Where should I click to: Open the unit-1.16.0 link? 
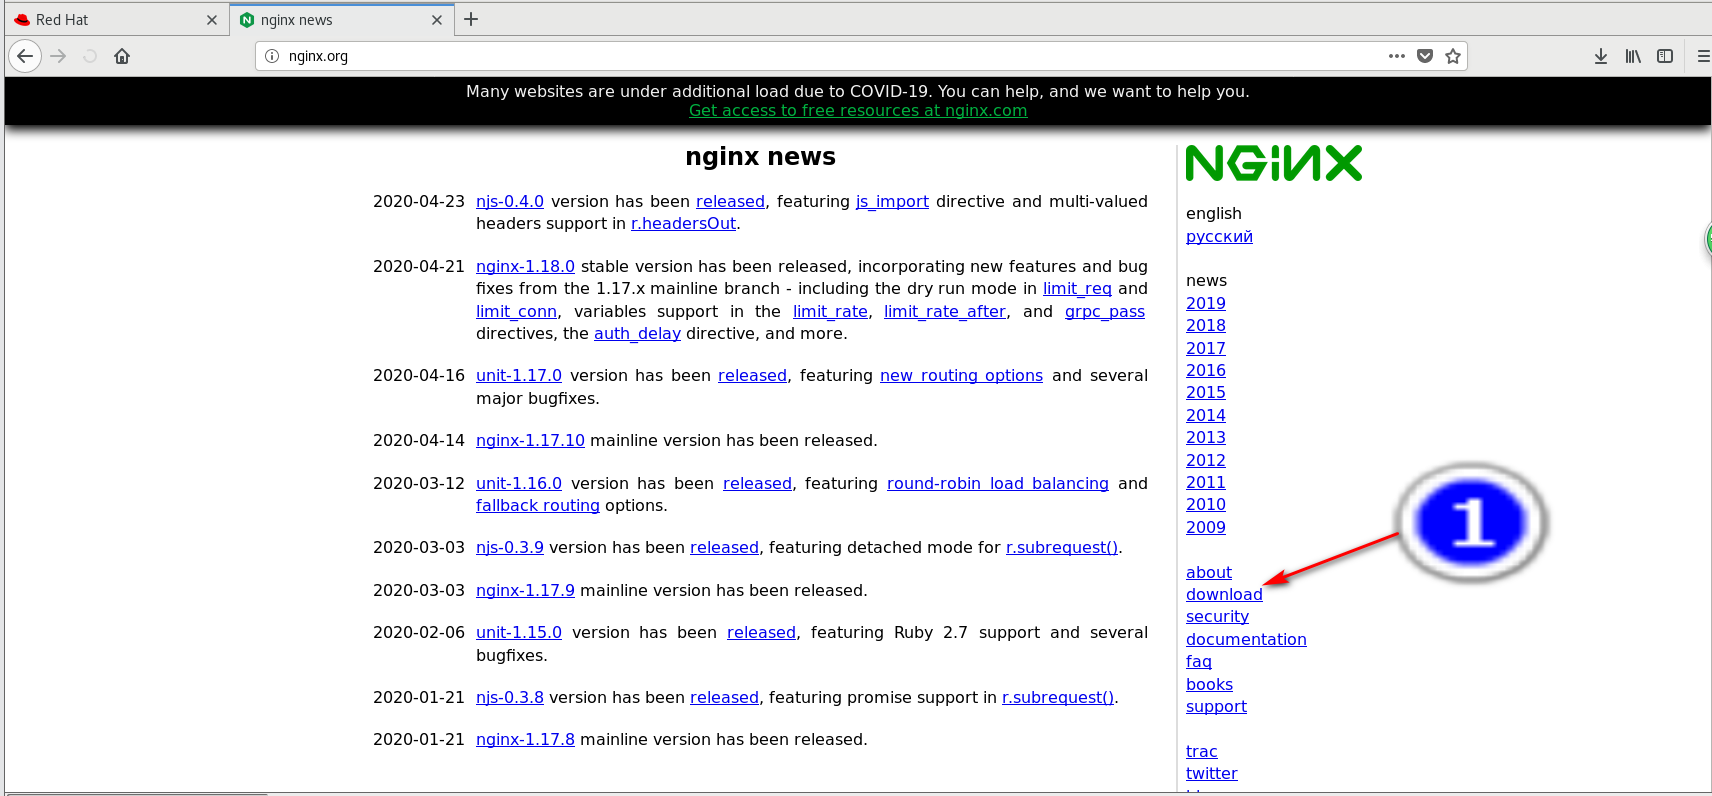pyautogui.click(x=519, y=483)
